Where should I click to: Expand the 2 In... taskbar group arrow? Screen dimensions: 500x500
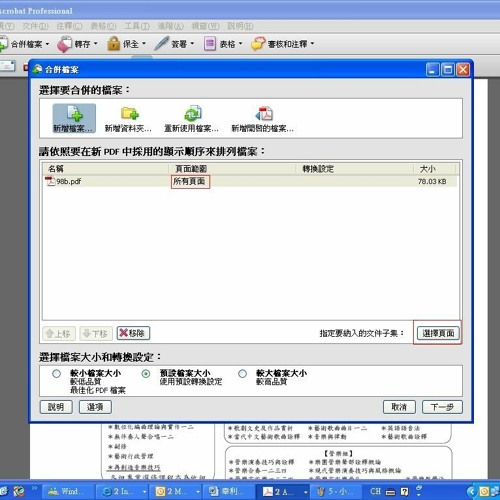coord(145,492)
